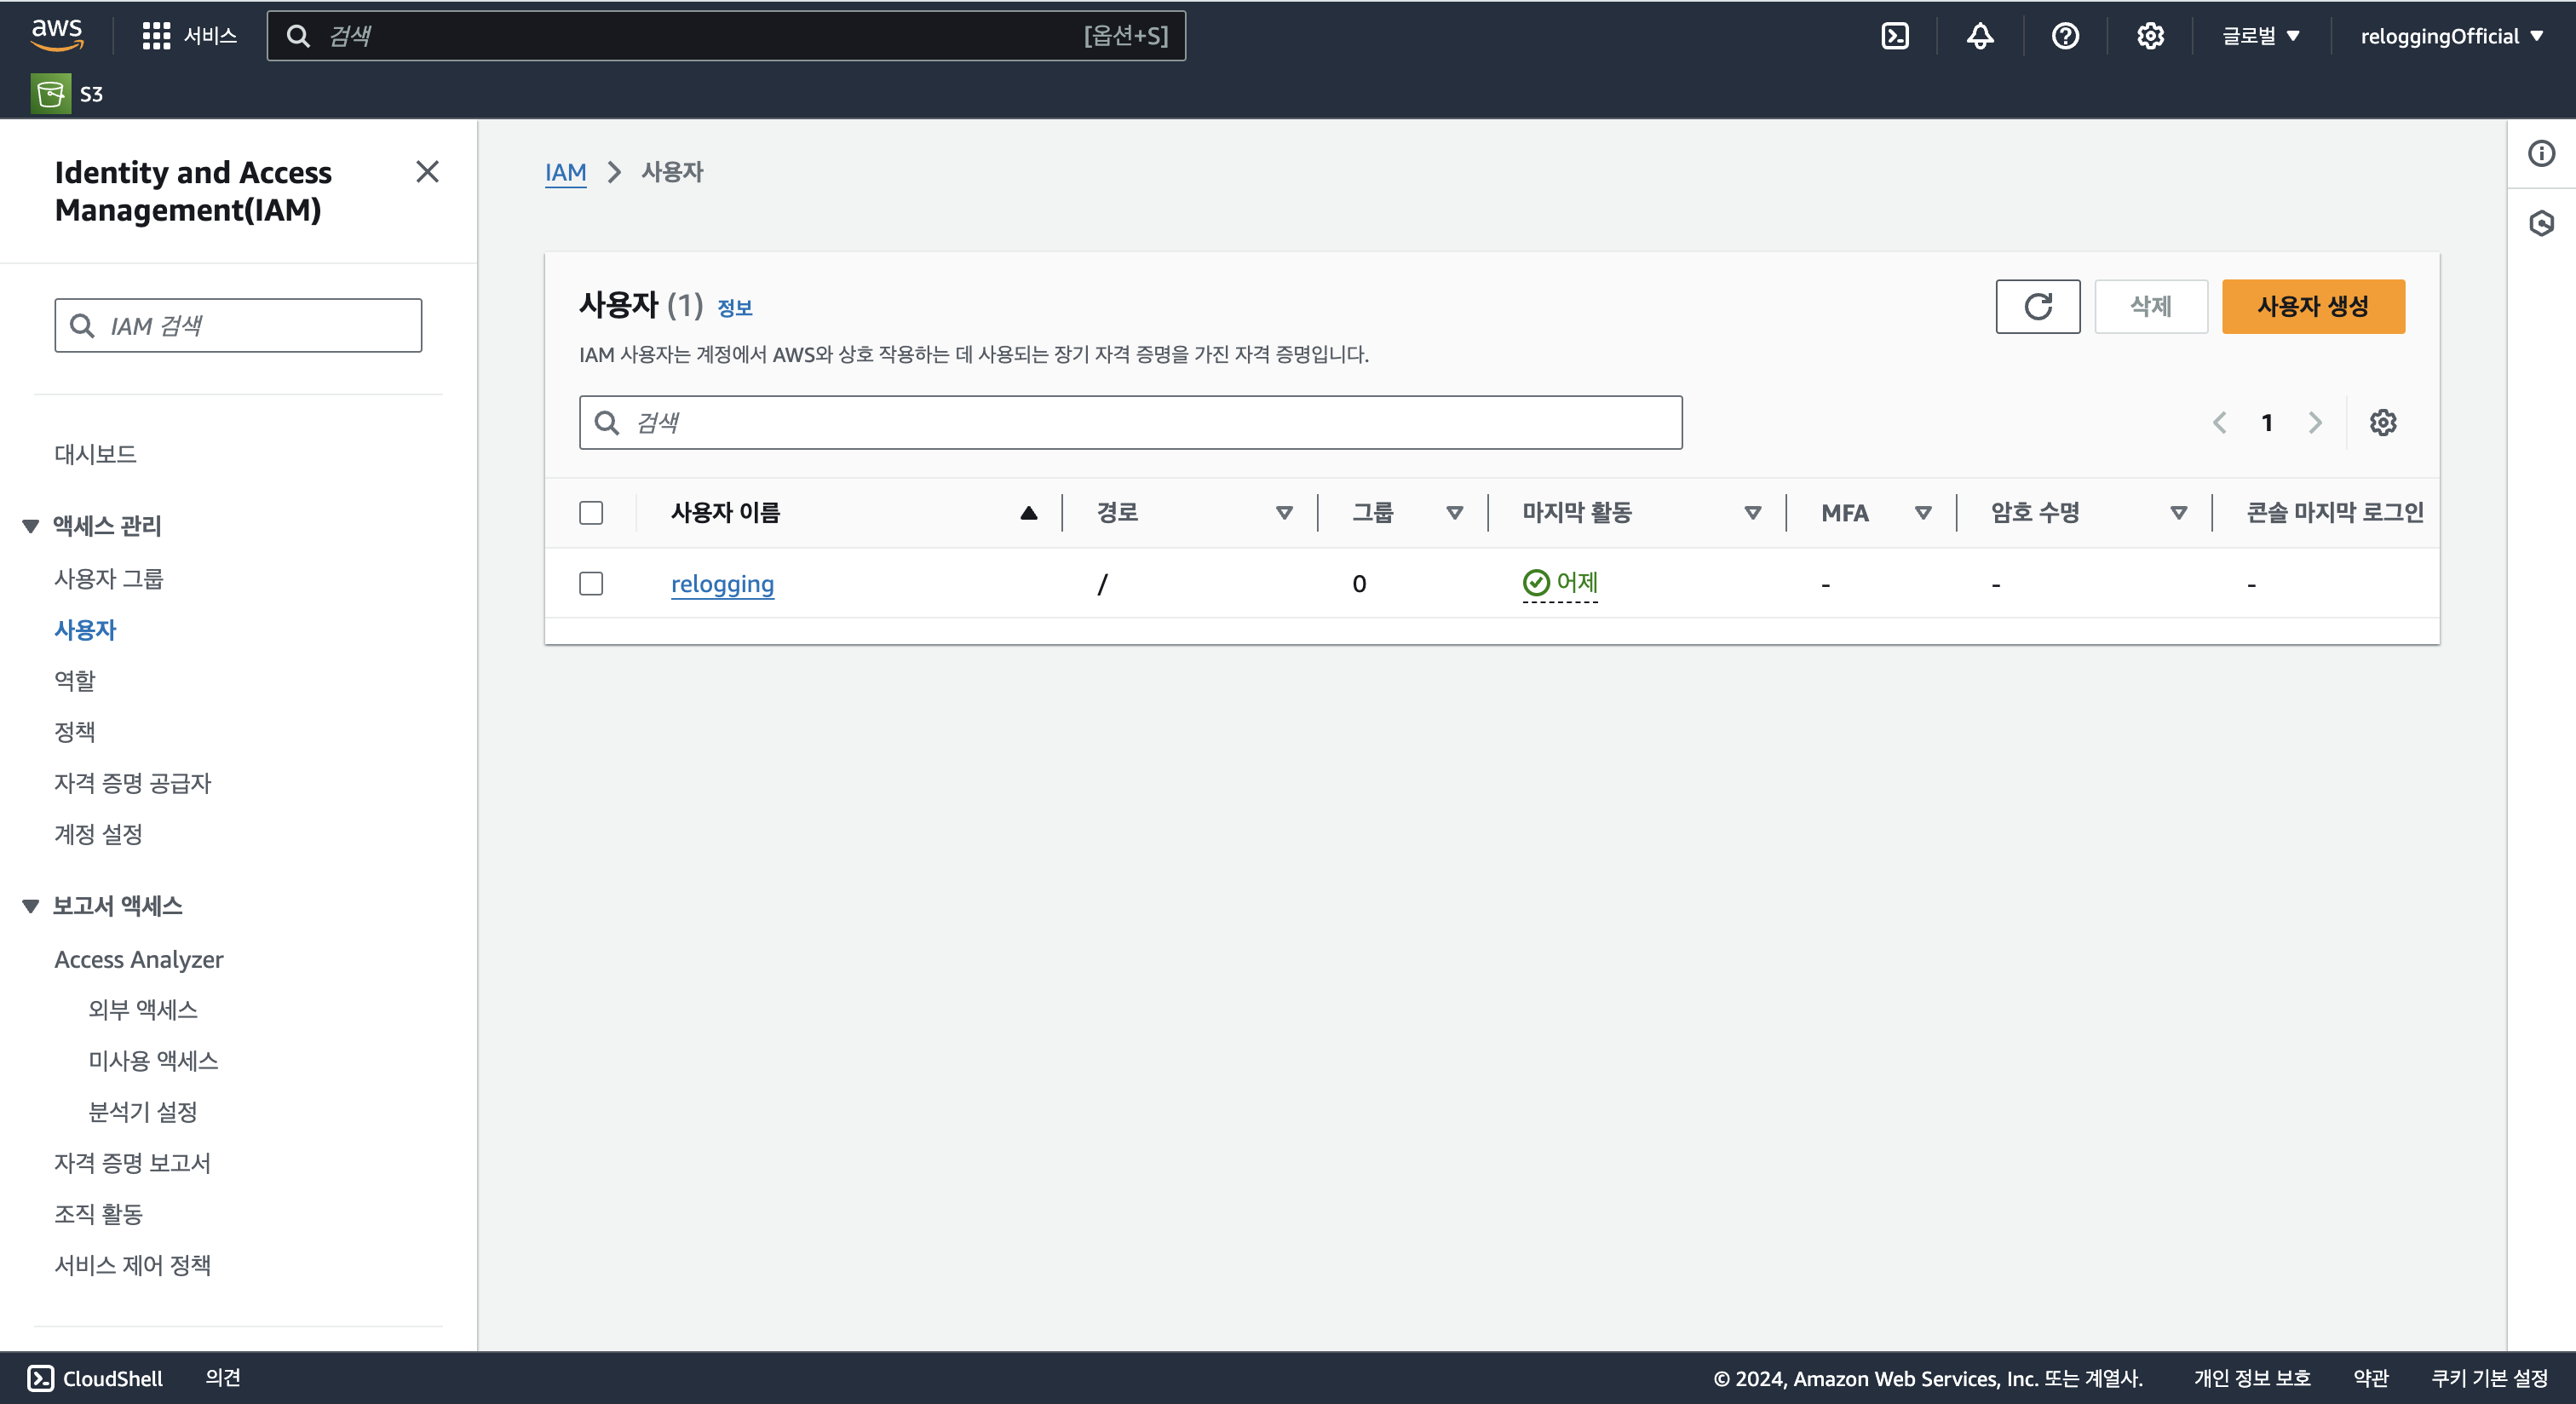Open the services grid menu
This screenshot has height=1404, width=2576.
pos(156,36)
